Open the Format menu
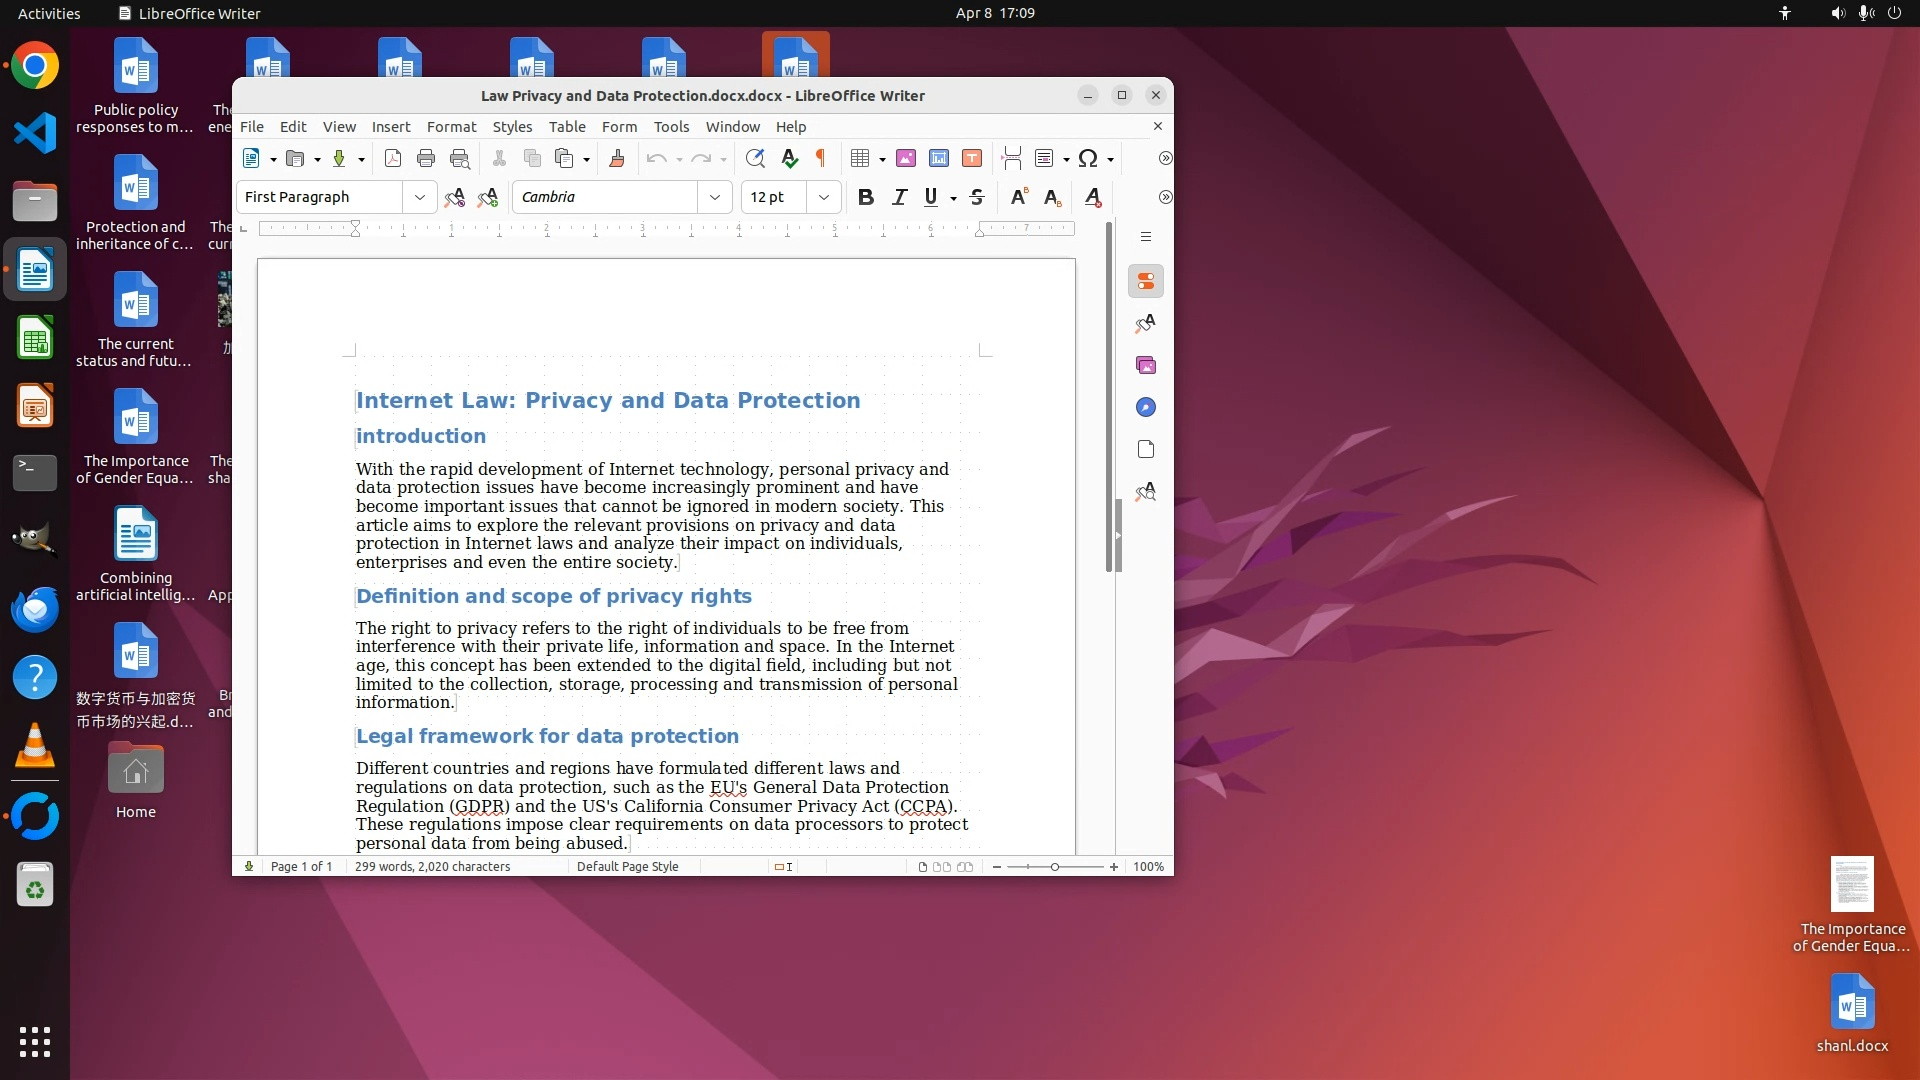This screenshot has height=1080, width=1920. 451,127
